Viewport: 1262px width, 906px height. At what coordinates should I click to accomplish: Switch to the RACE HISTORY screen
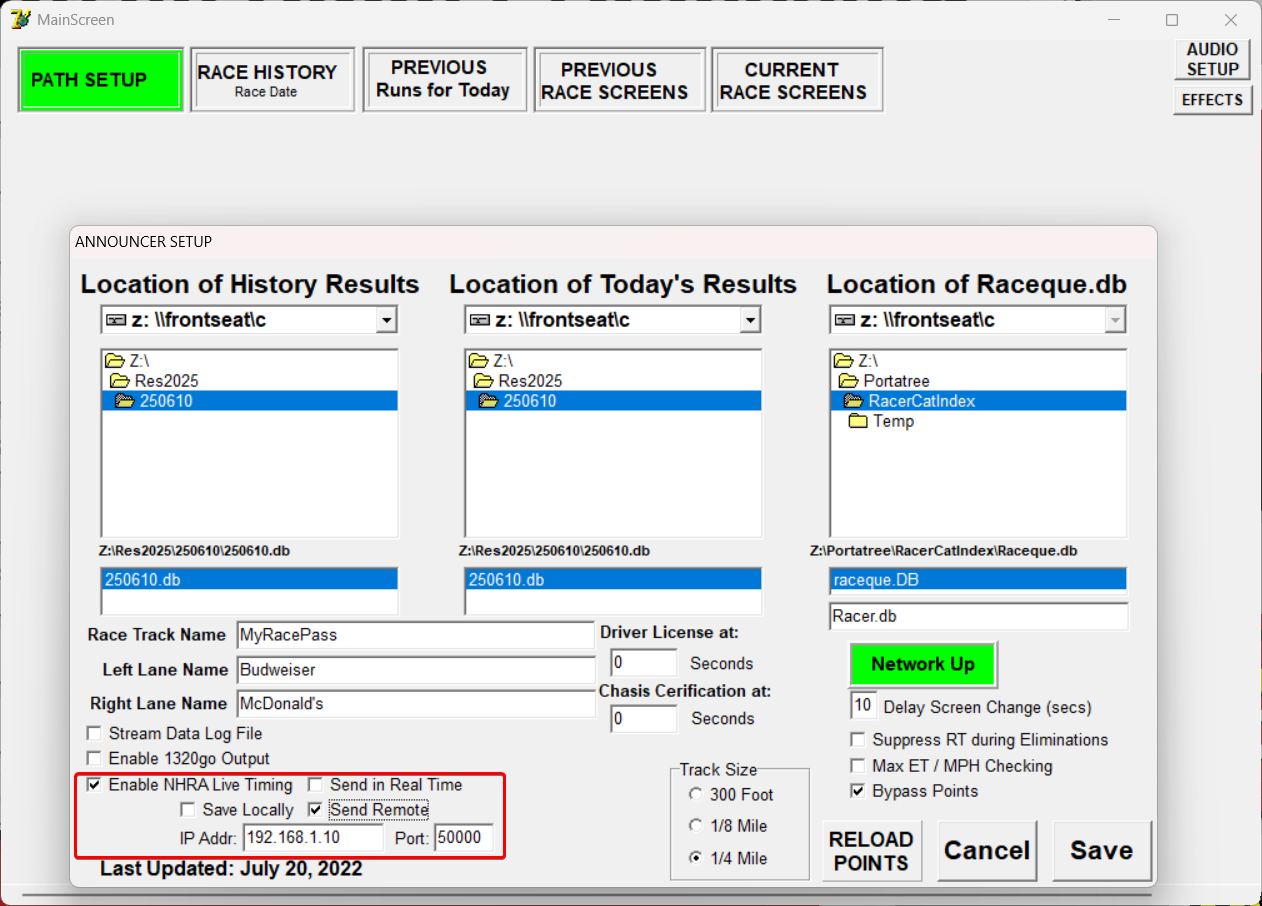tap(272, 79)
